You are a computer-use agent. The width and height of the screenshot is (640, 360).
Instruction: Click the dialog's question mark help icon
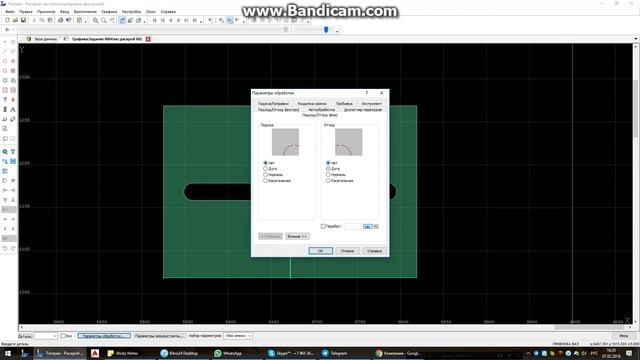point(367,93)
